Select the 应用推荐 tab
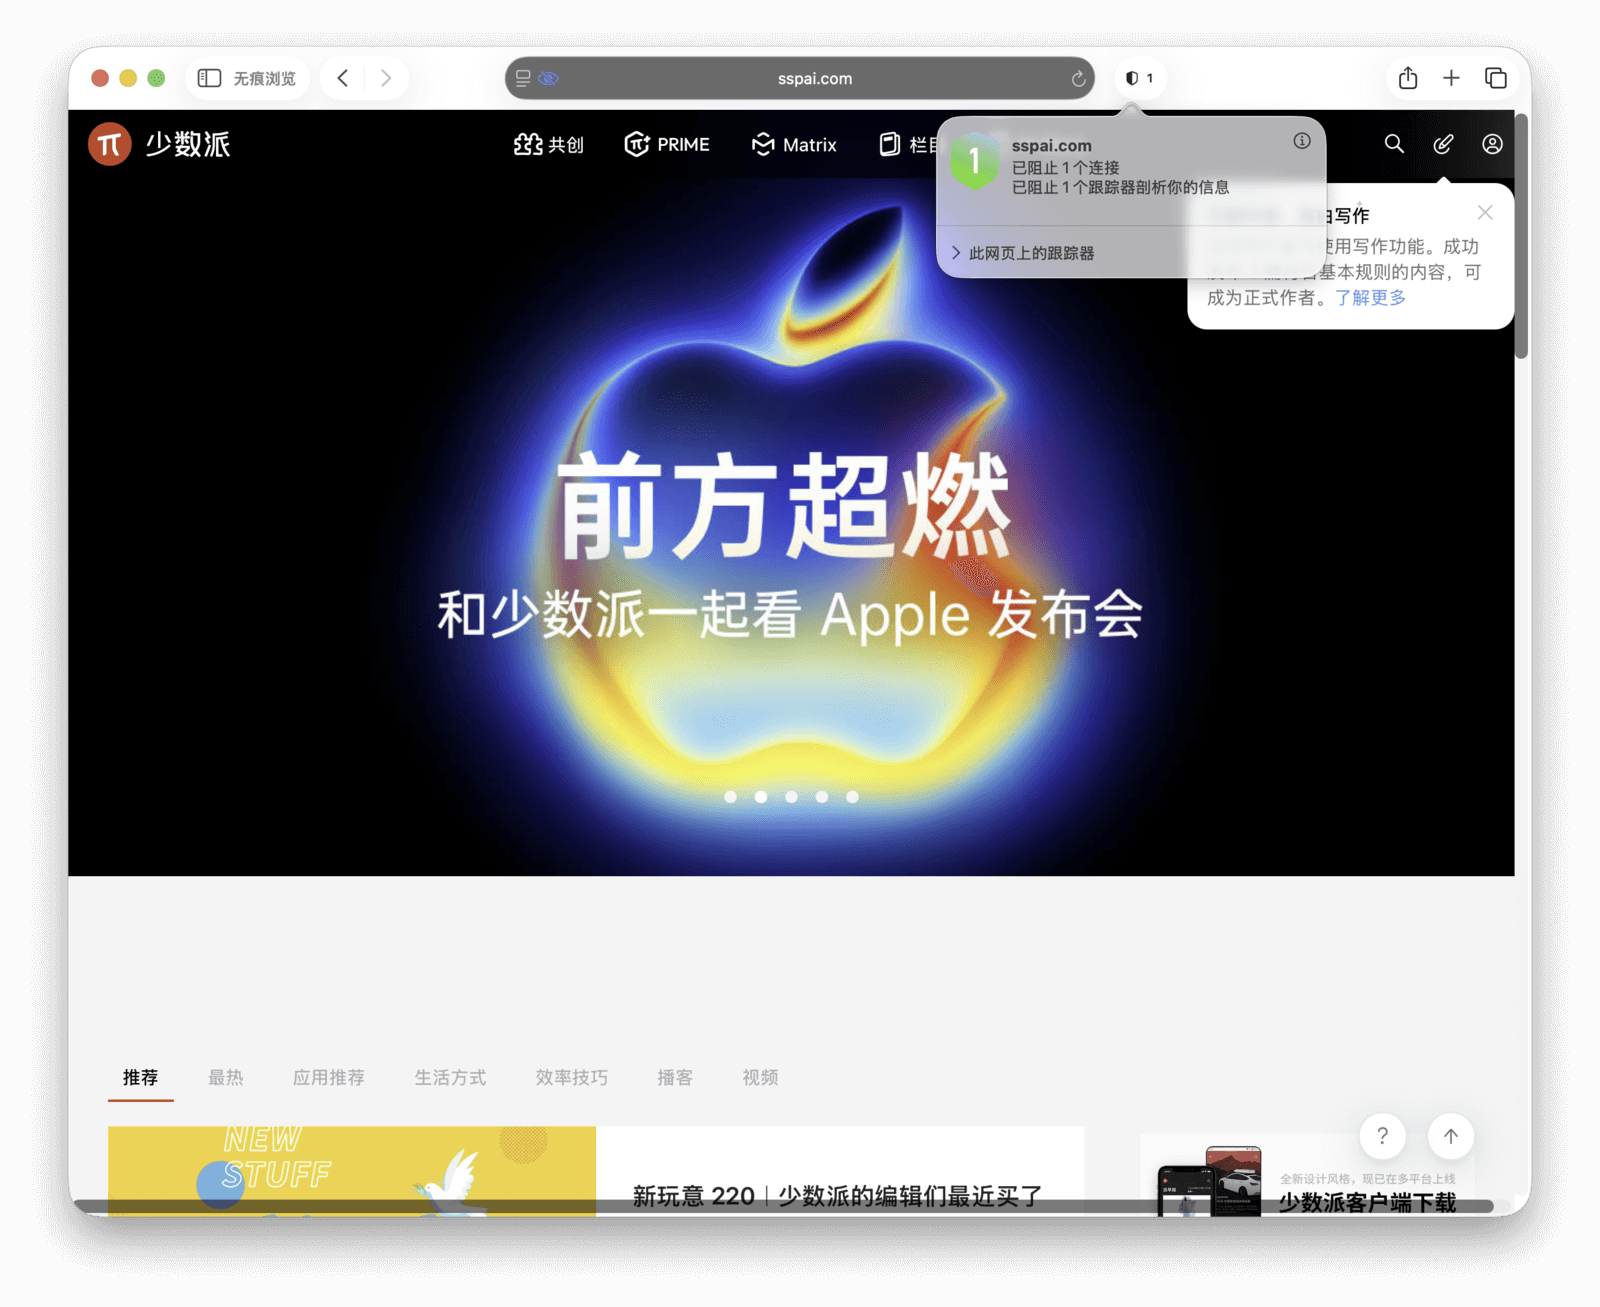Viewport: 1600px width, 1307px height. 328,1077
